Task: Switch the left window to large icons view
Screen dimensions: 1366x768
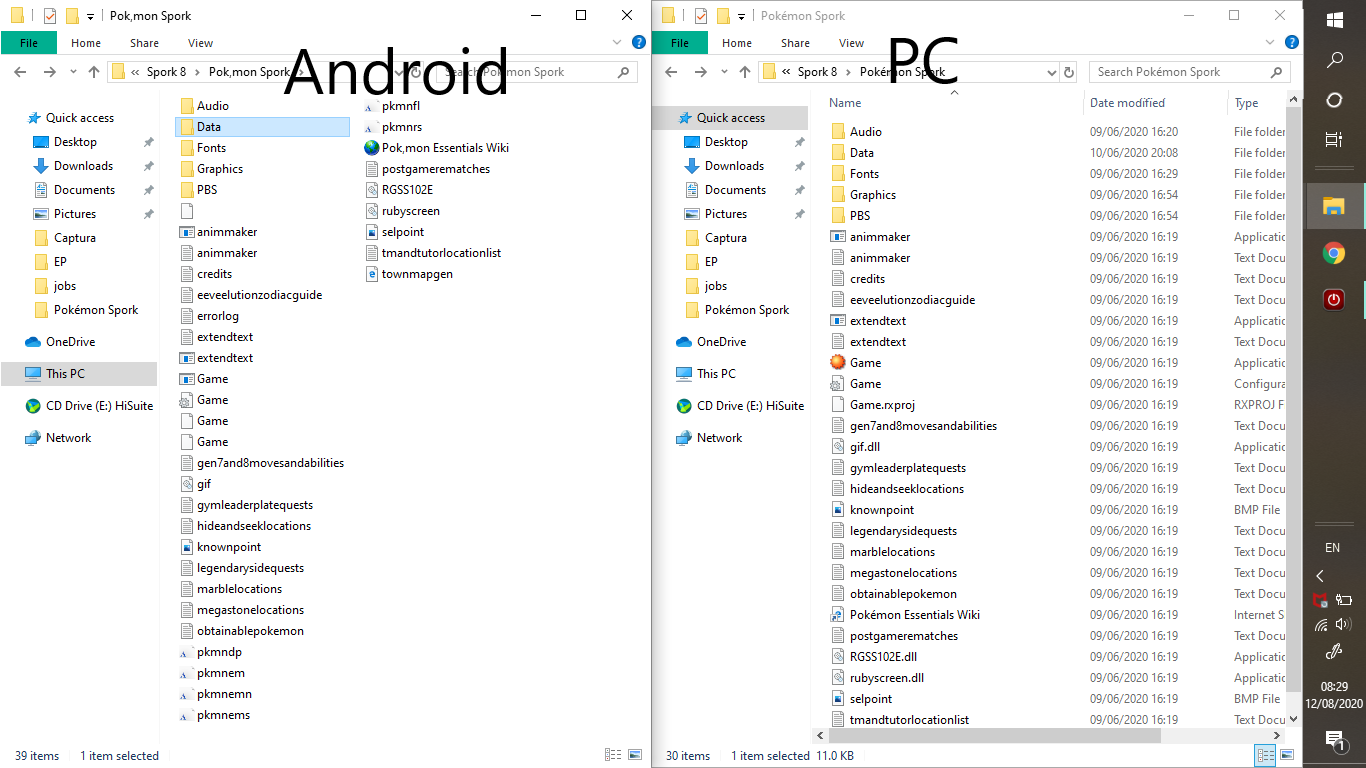Action: (634, 755)
